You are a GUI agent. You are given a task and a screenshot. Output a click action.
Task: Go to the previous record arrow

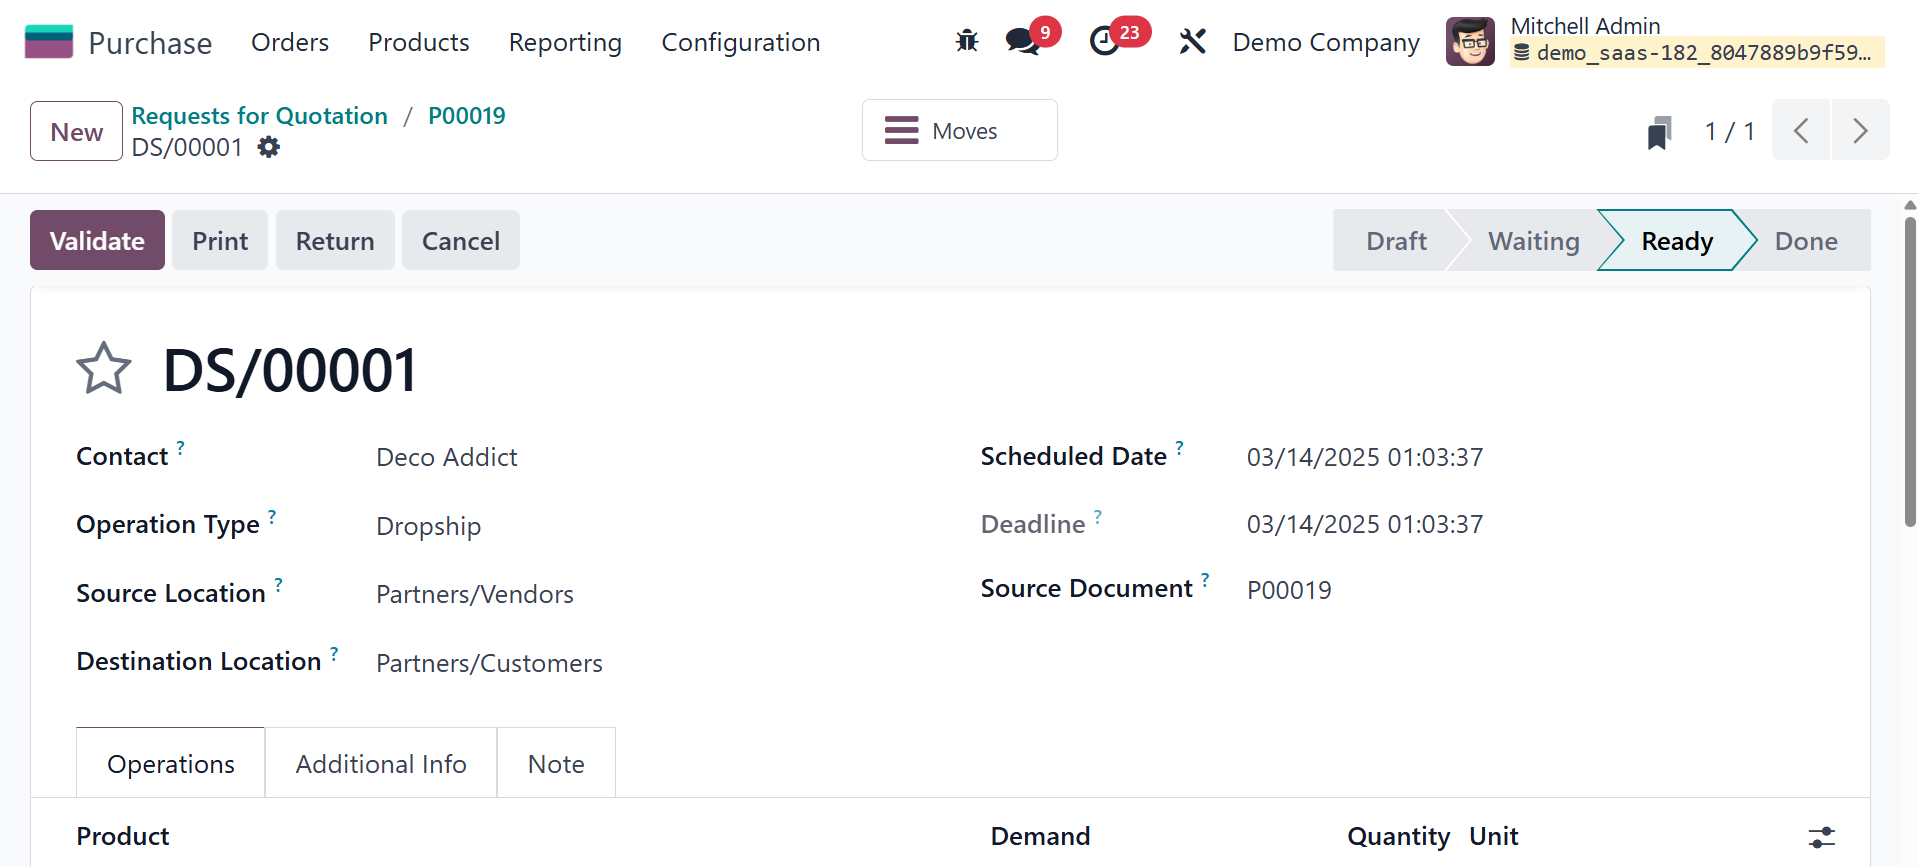tap(1801, 131)
